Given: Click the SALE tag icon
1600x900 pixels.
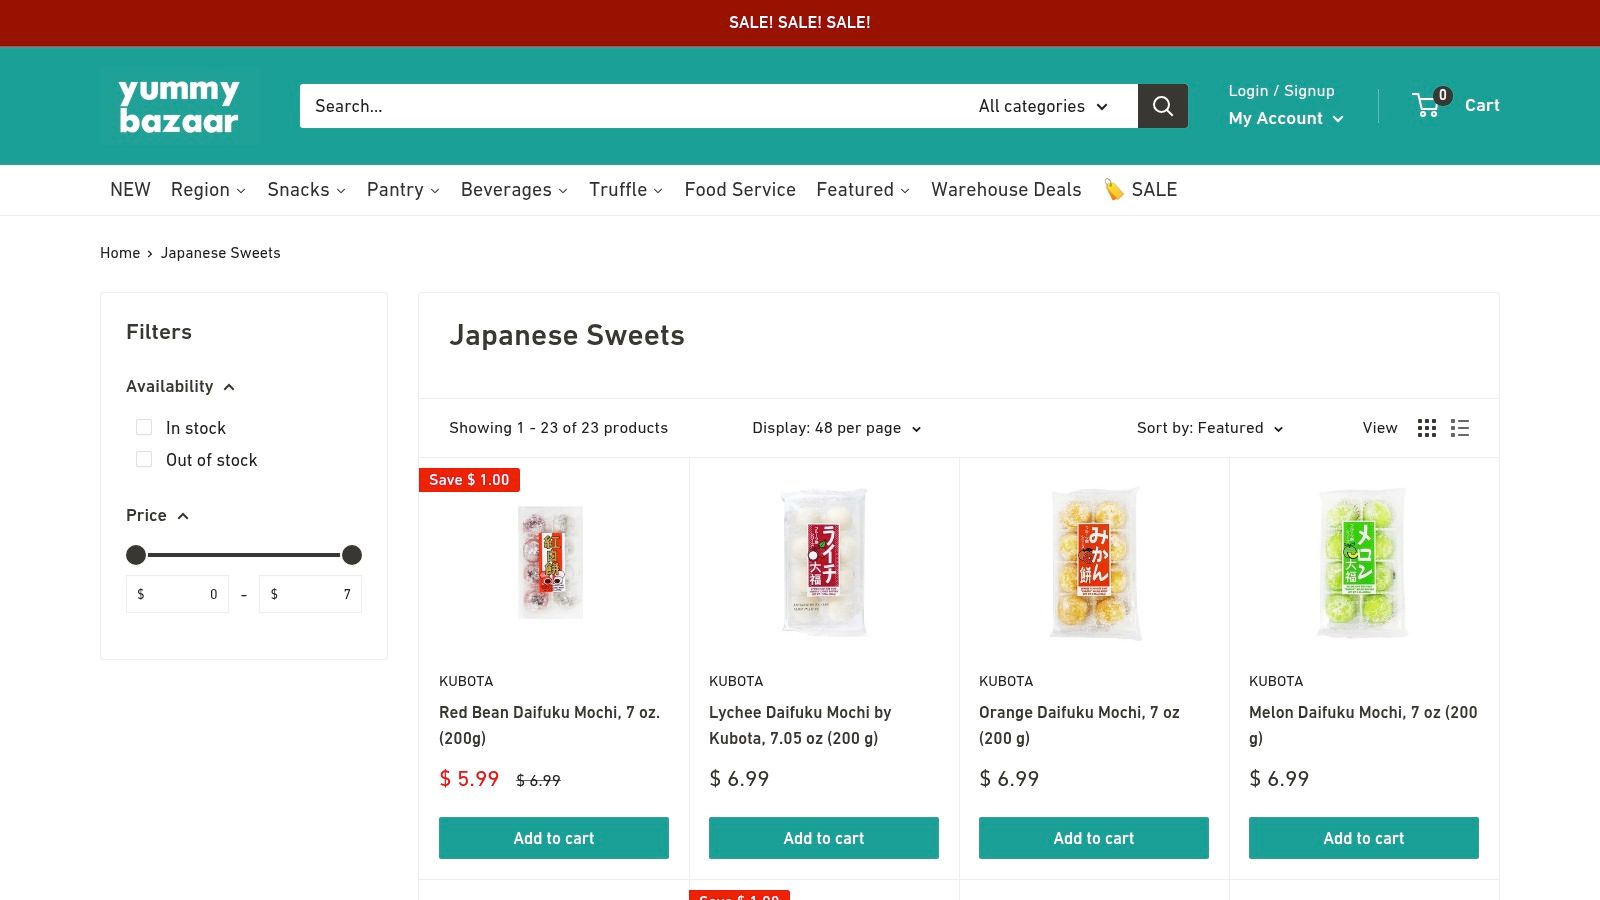Looking at the screenshot, I should click(1113, 190).
